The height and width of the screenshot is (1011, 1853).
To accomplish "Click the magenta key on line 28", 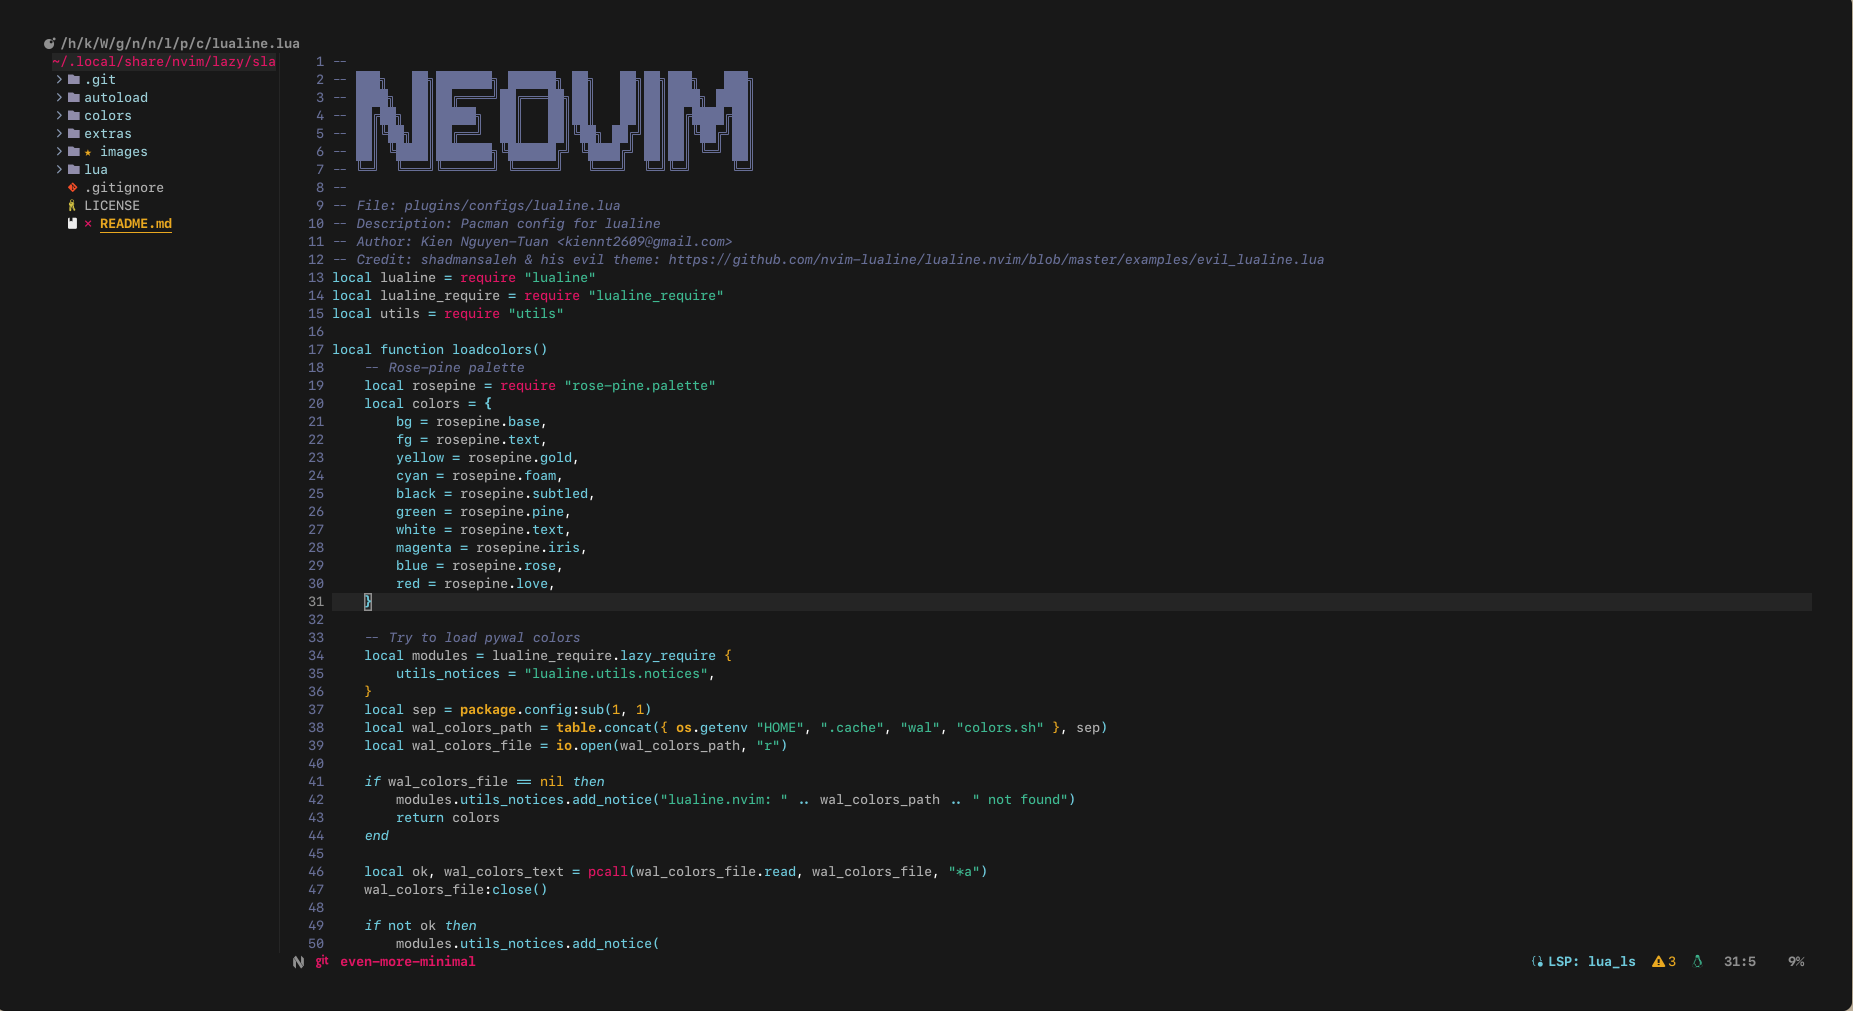I will pos(424,548).
